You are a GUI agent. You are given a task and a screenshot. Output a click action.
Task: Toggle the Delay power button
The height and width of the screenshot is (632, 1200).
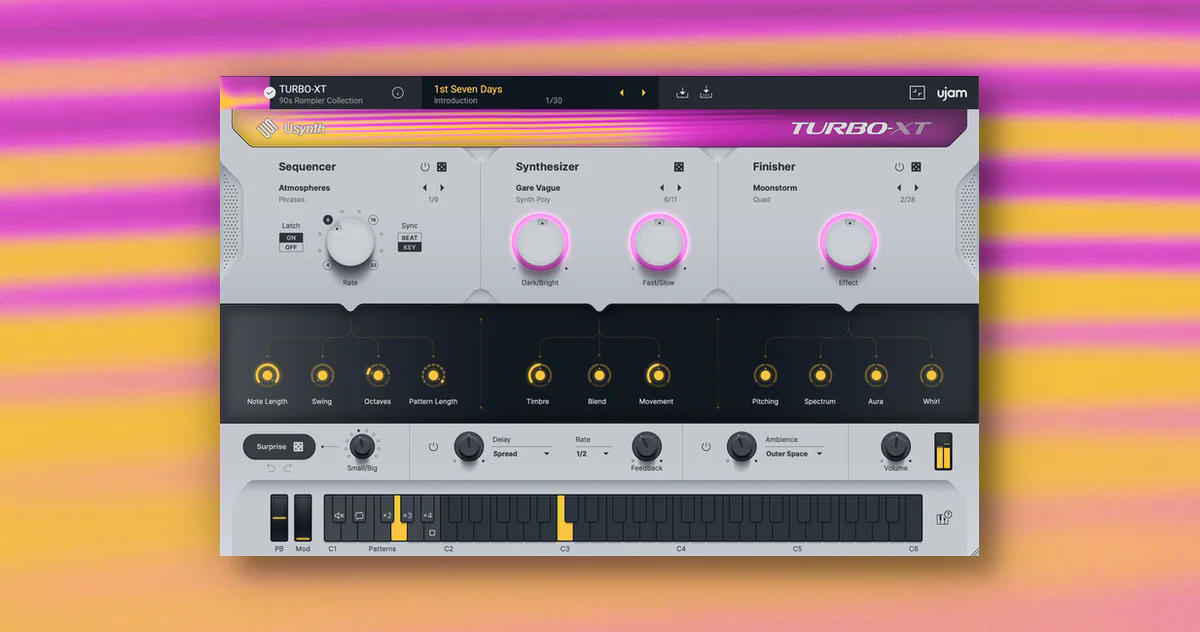pyautogui.click(x=433, y=447)
